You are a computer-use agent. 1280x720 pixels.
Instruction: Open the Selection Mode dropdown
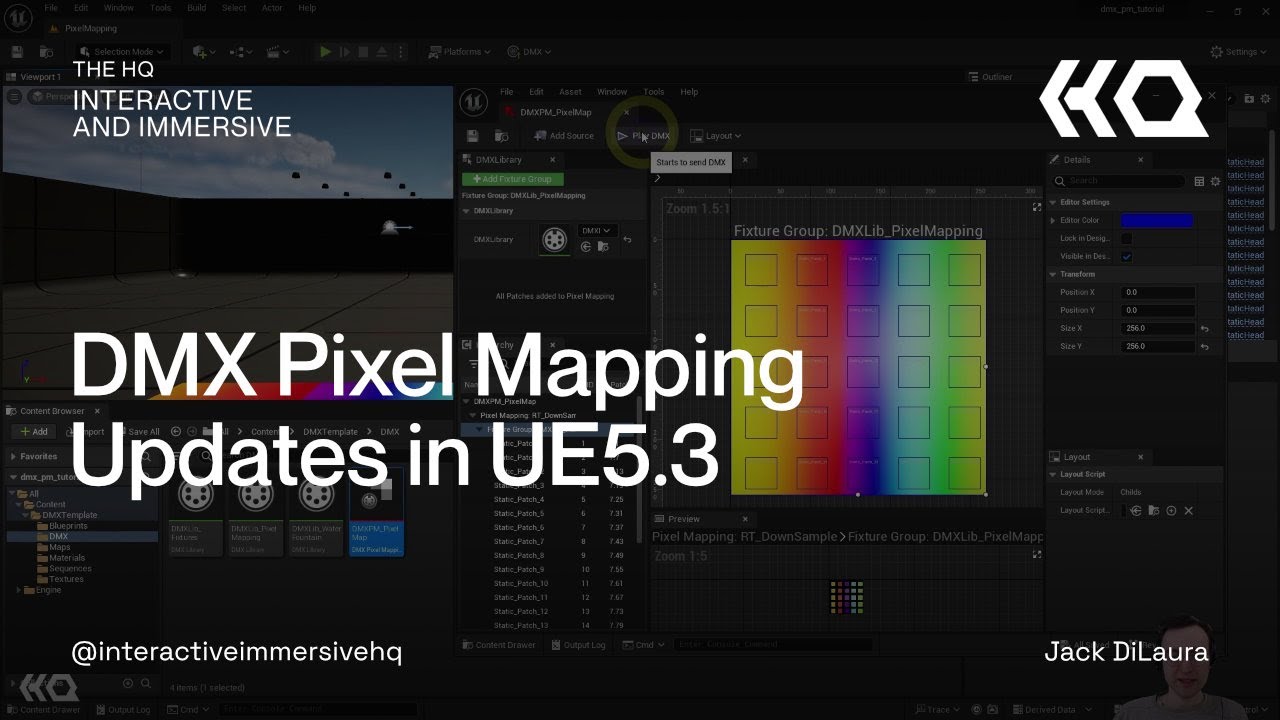(122, 52)
